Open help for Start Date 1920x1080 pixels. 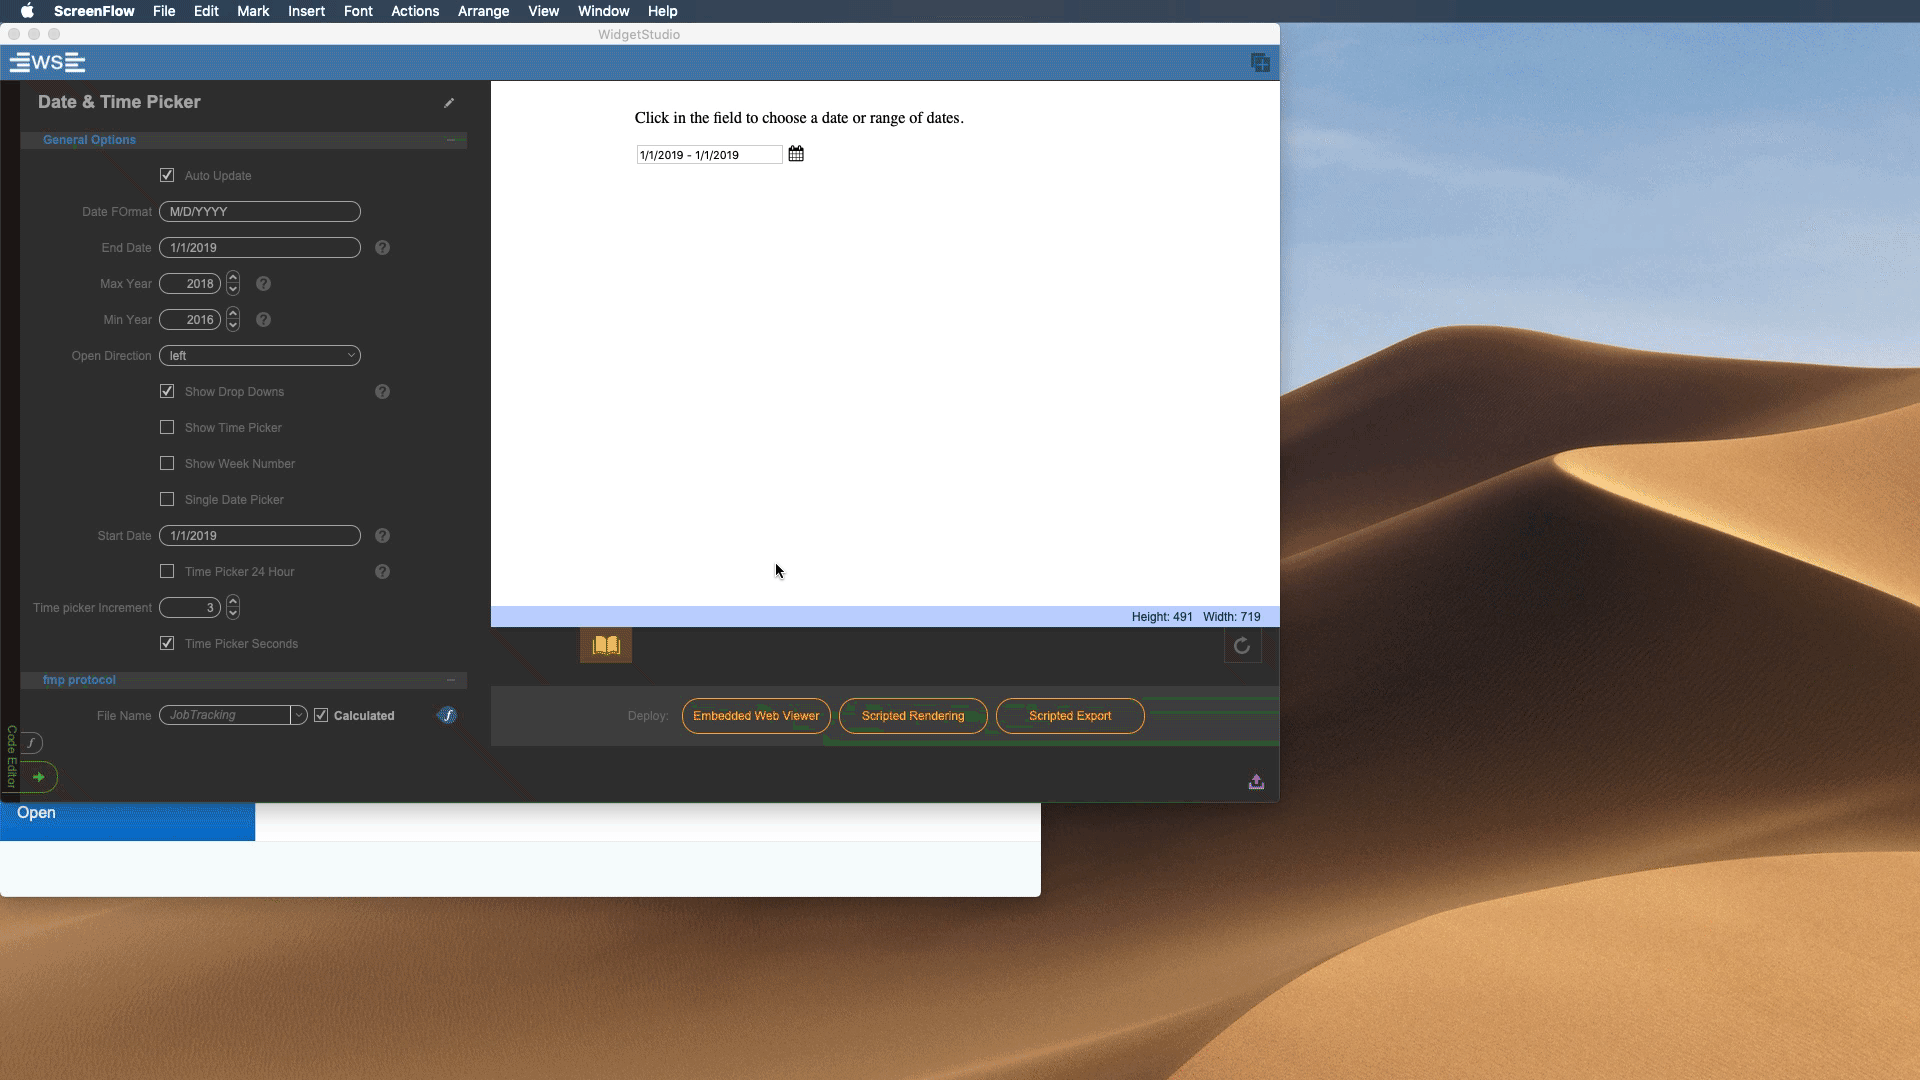(x=382, y=536)
